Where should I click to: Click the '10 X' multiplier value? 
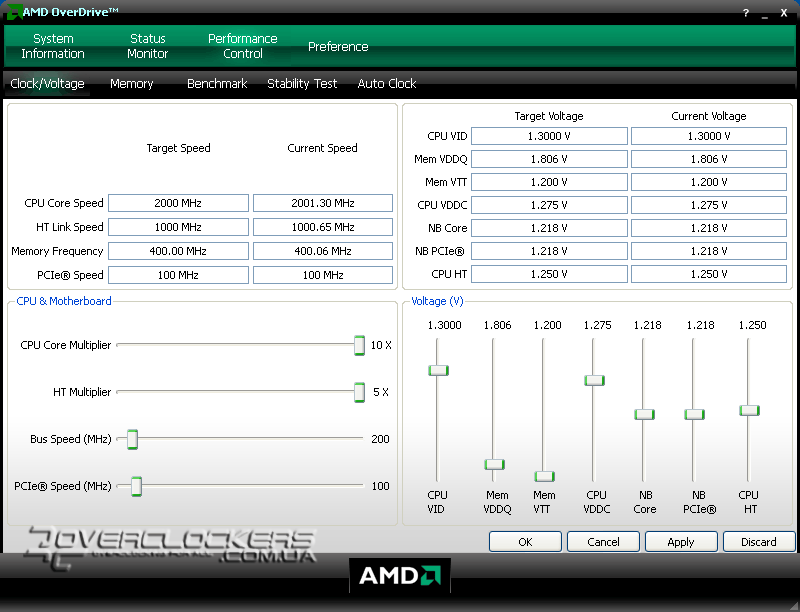click(381, 345)
